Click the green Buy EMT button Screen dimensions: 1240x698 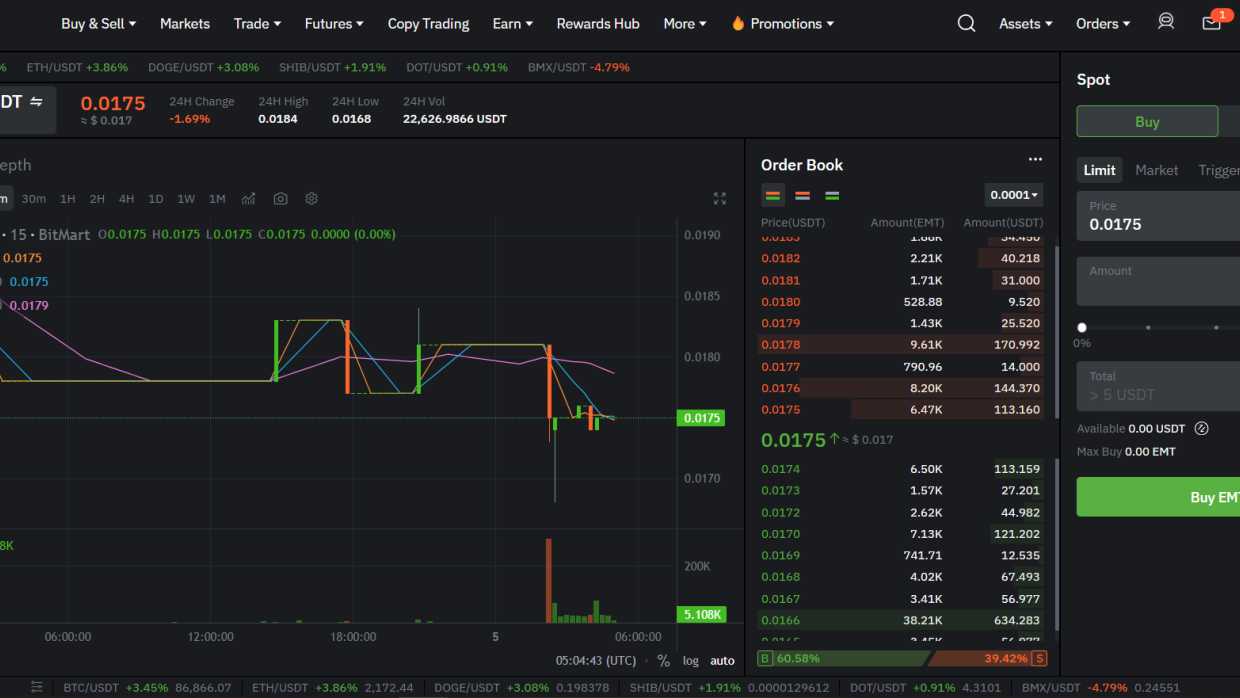pos(1158,497)
